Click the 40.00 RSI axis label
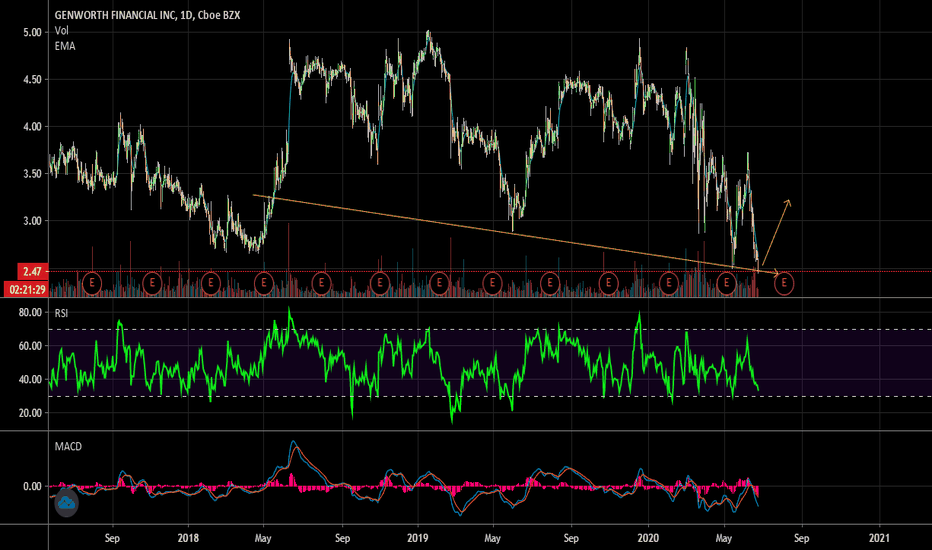This screenshot has height=550, width=932. tap(30, 379)
